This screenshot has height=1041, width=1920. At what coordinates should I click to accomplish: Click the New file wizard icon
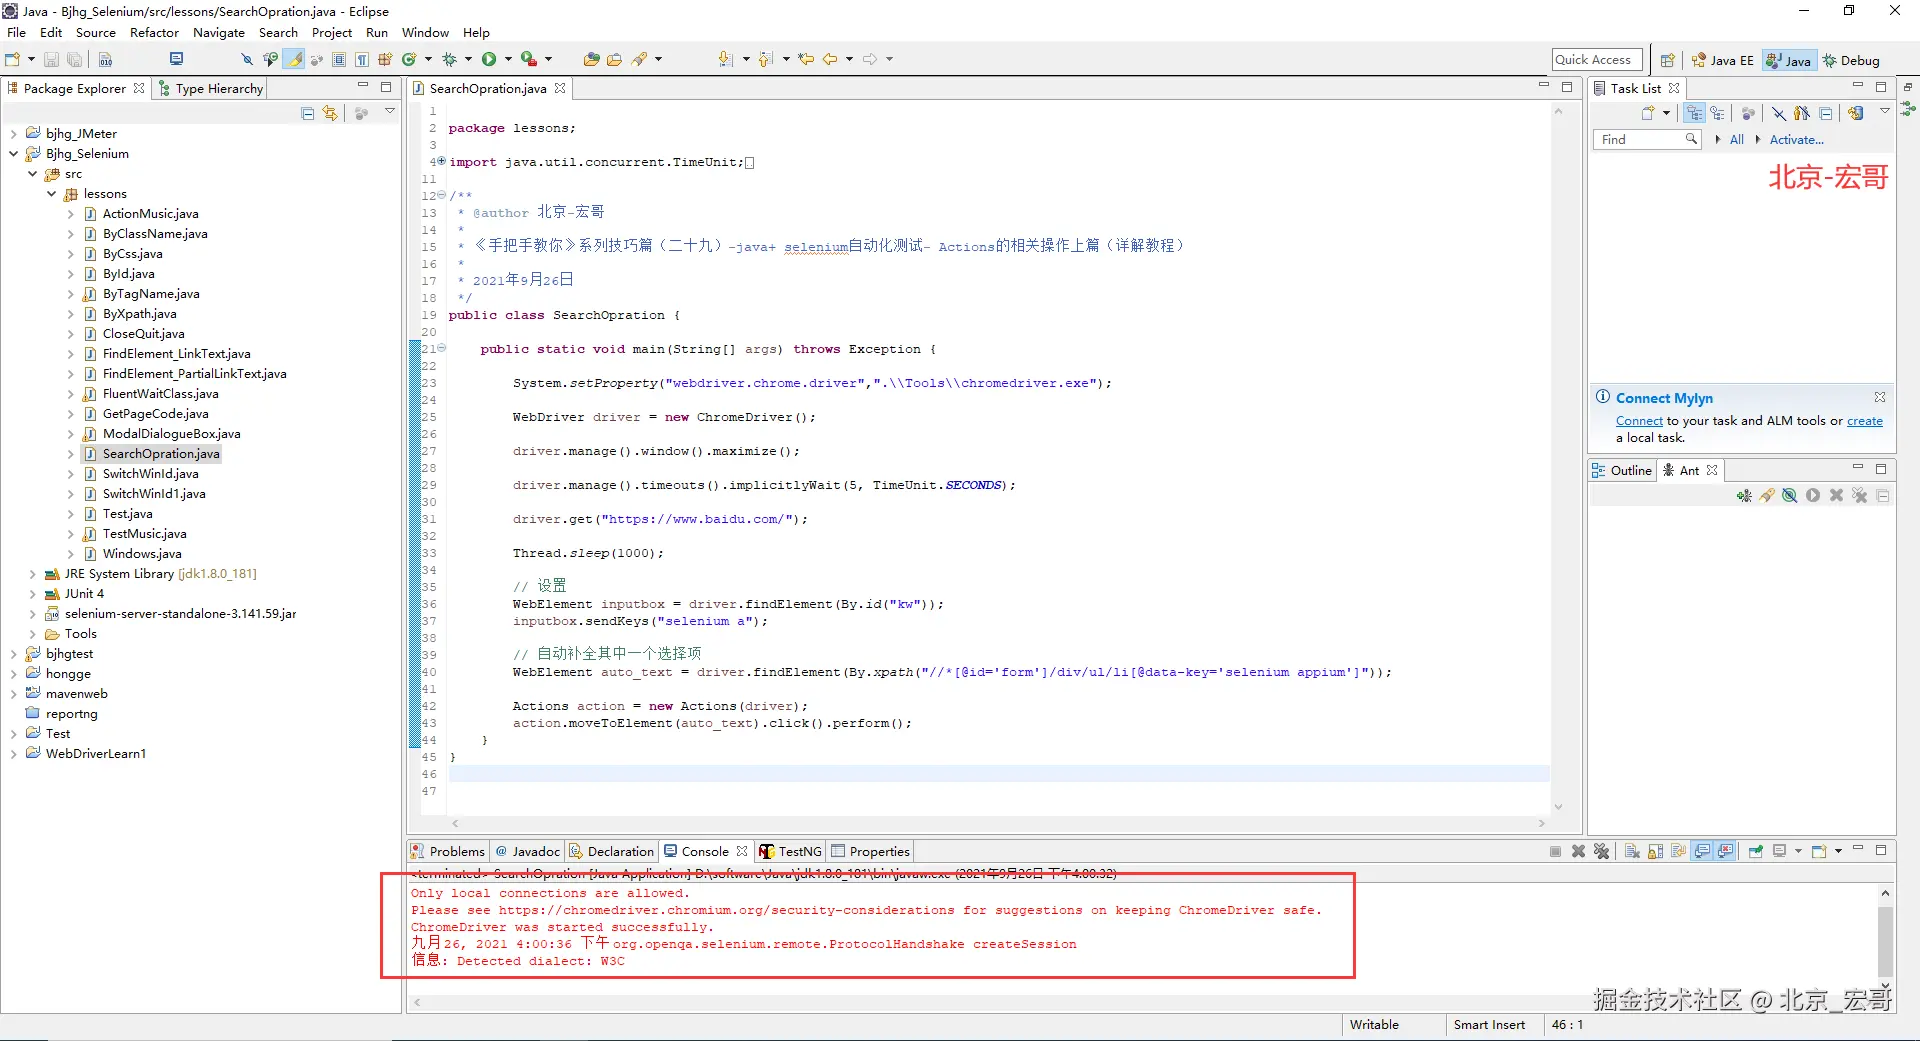click(x=13, y=60)
